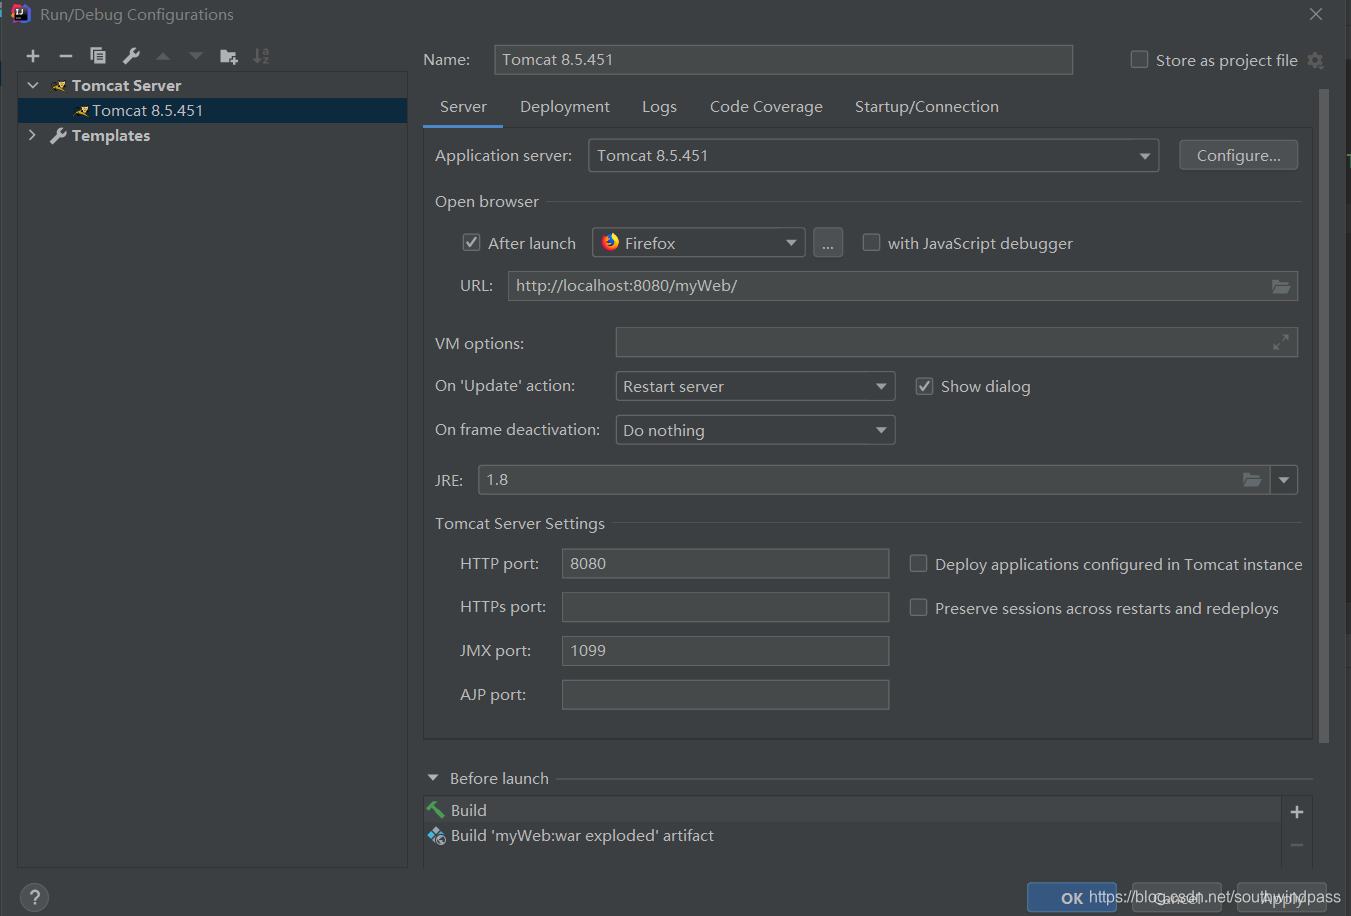This screenshot has height=916, width=1351.
Task: Open help with the question mark icon
Action: [34, 897]
